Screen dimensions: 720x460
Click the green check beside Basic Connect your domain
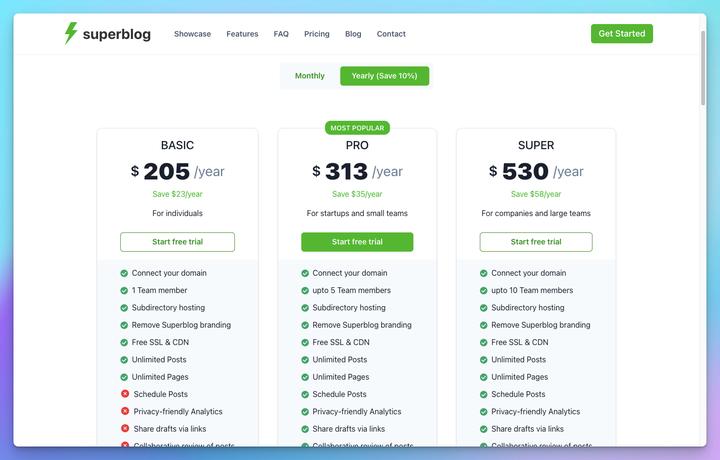coord(124,273)
